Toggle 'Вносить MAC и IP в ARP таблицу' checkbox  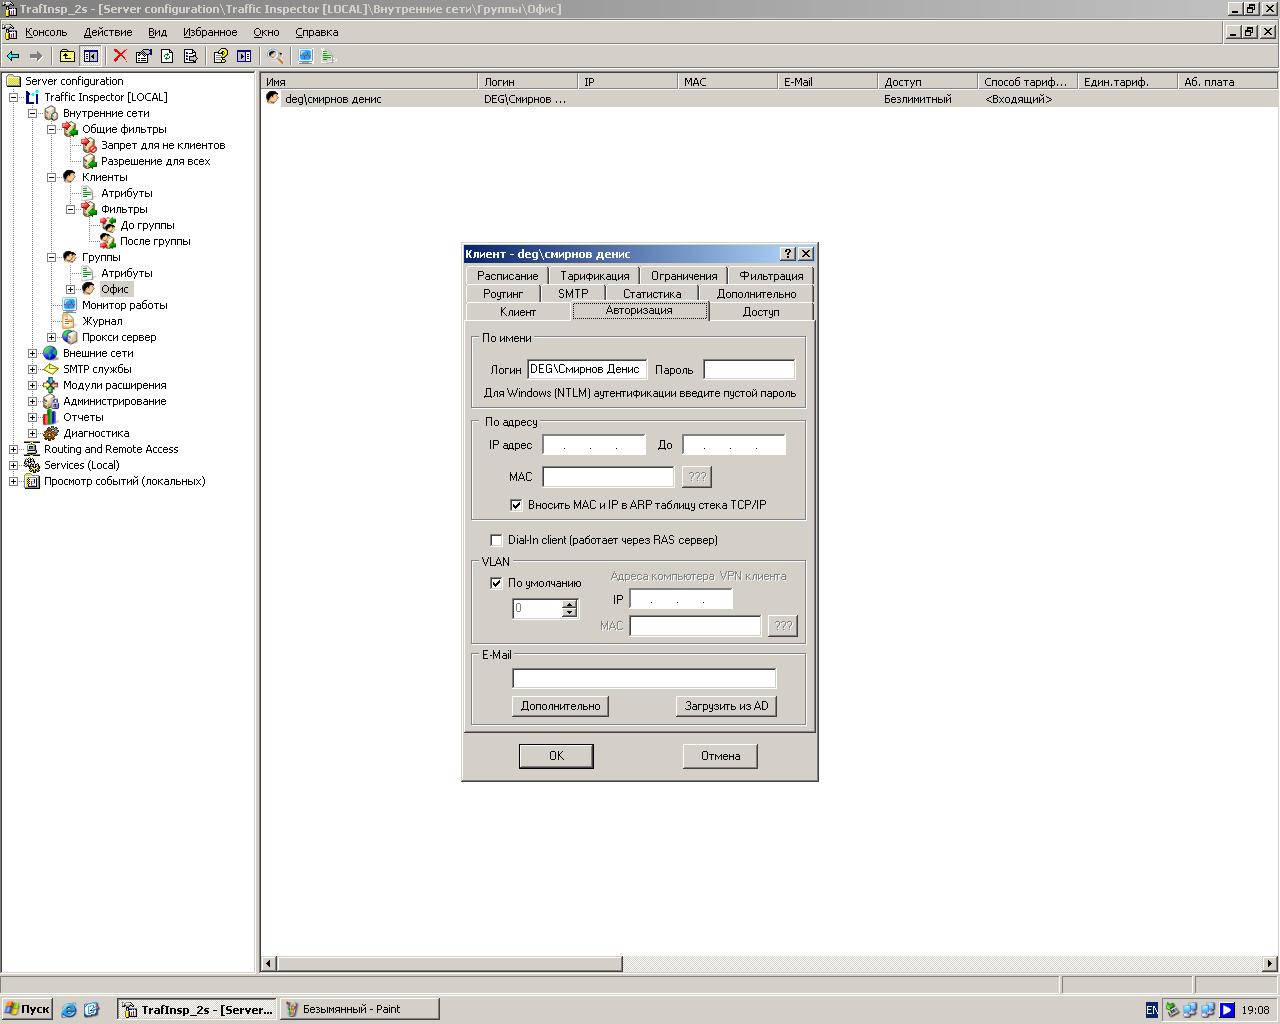516,505
